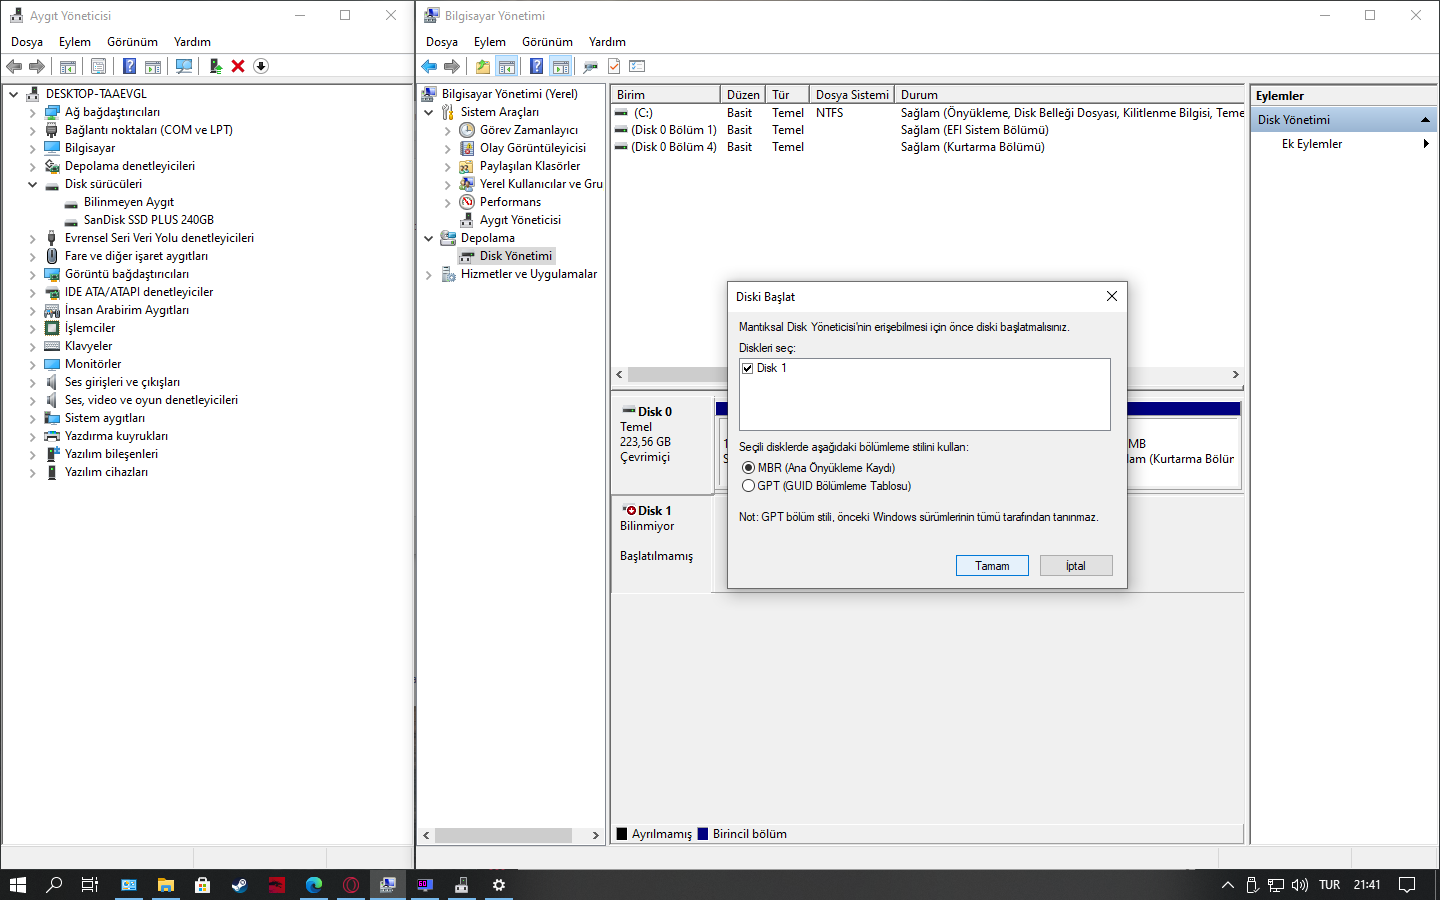Expand İşlemciler node

click(x=32, y=328)
